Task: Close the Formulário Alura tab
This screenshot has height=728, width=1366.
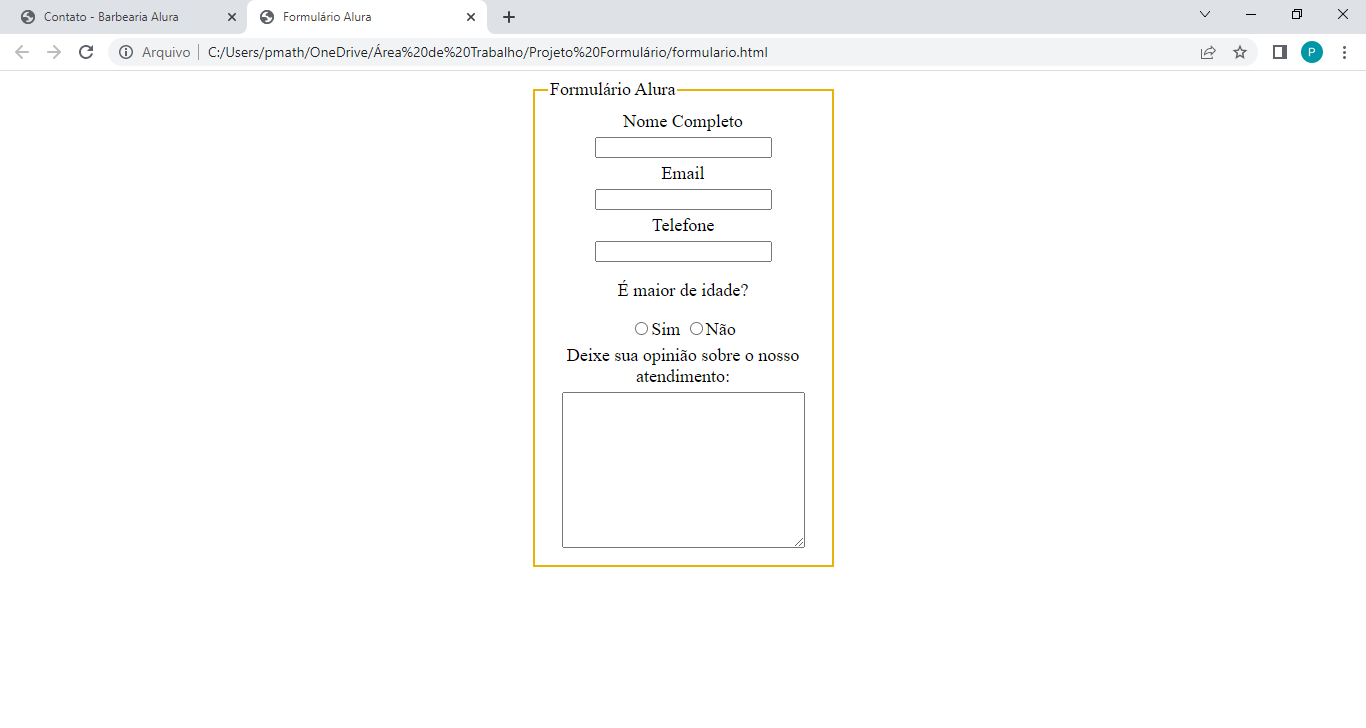Action: pyautogui.click(x=471, y=17)
